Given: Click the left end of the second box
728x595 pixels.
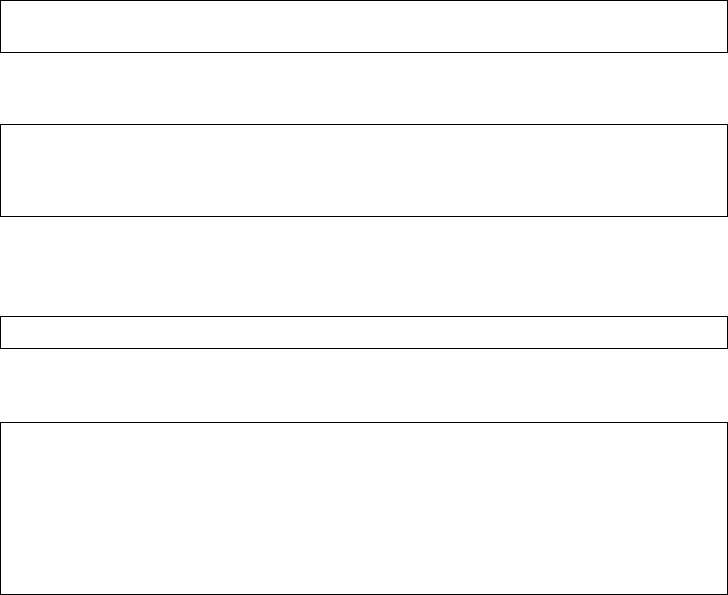Looking at the screenshot, I should [19, 170].
